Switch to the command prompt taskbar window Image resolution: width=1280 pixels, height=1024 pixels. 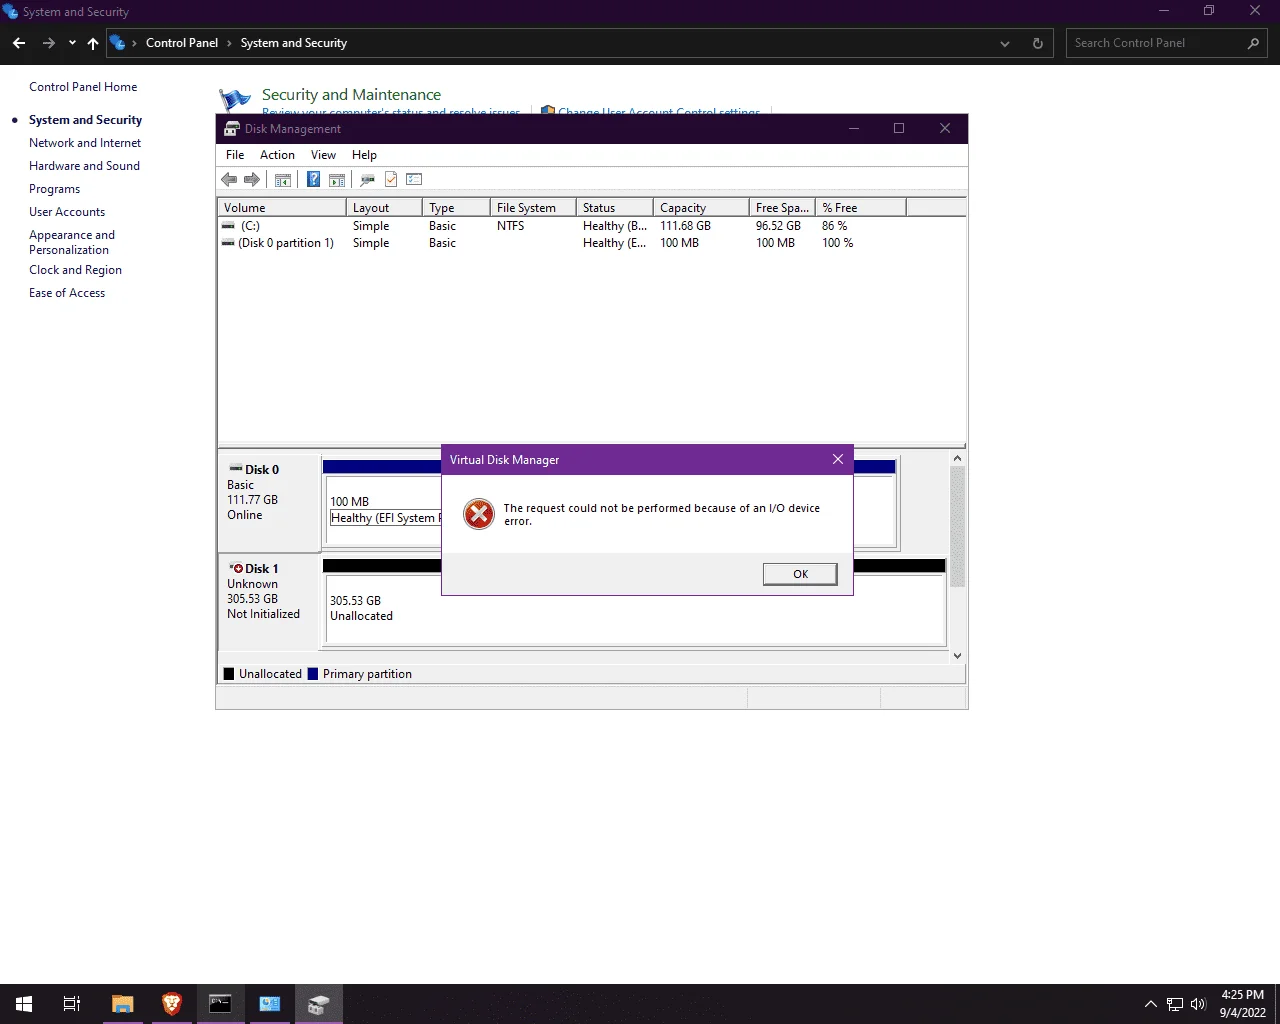pos(220,1004)
